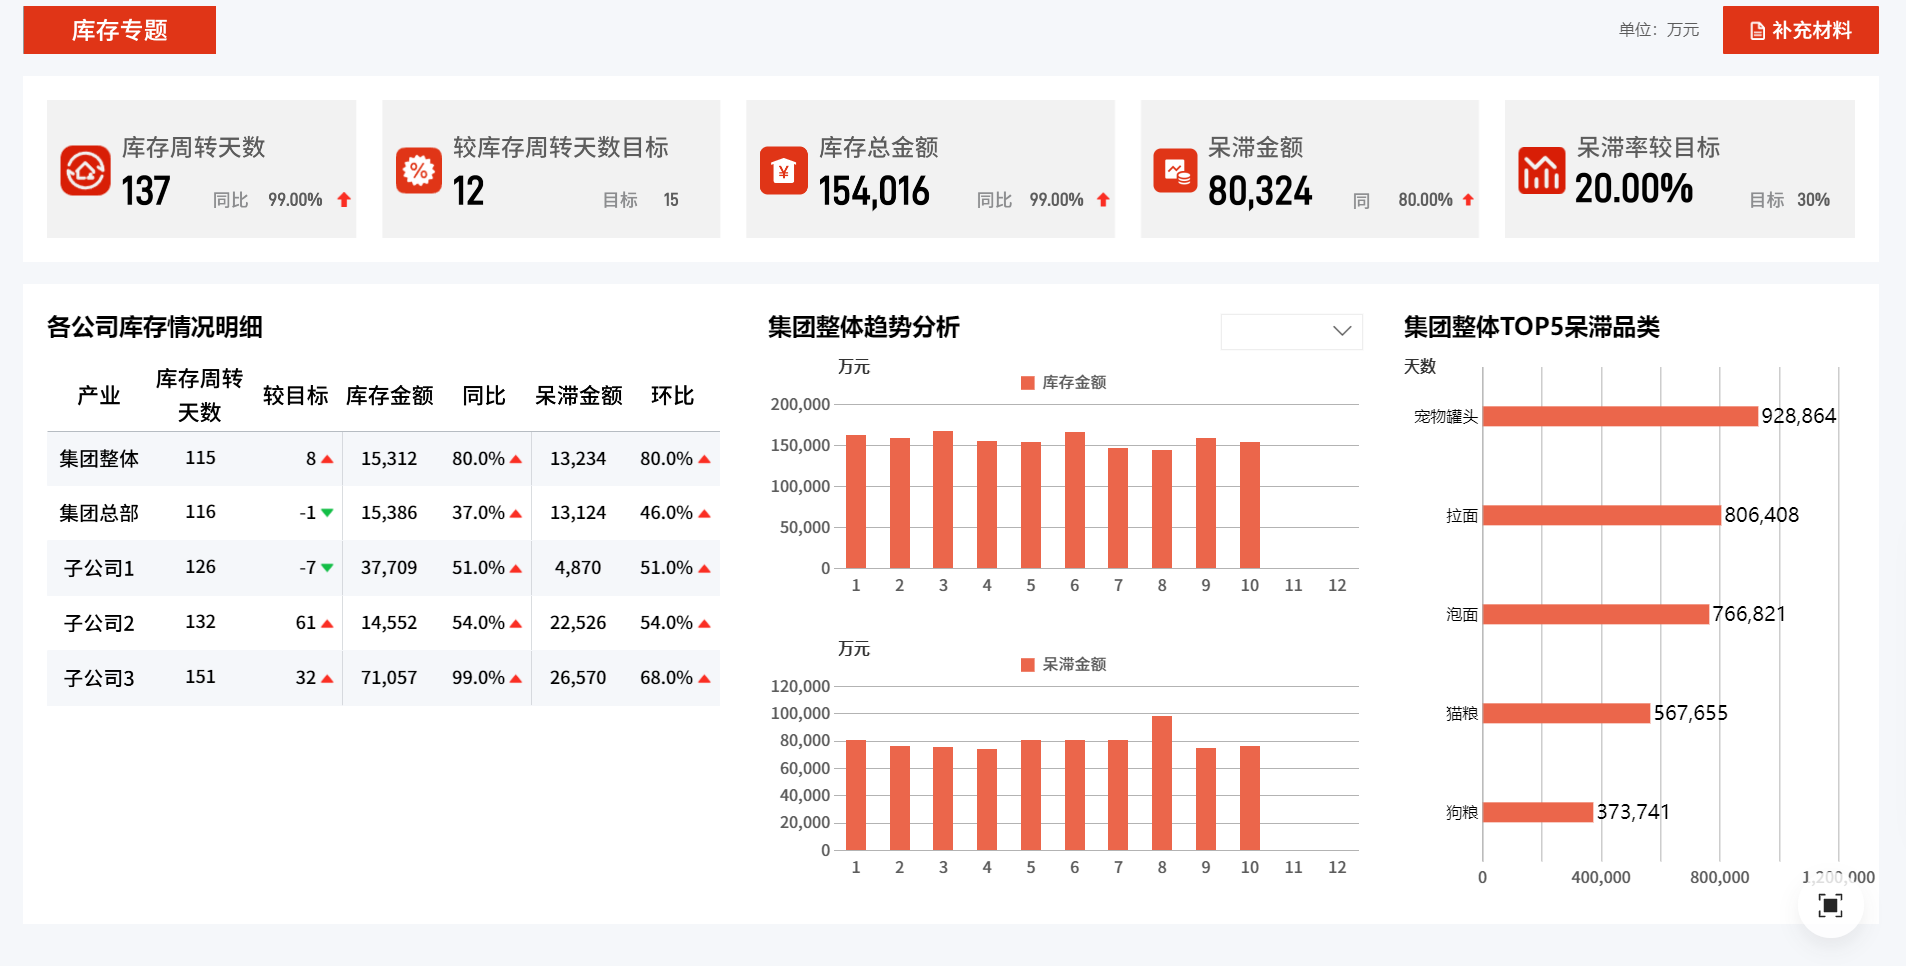The image size is (1906, 966).
Task: Click the 80,324 呆滞金额 value
Action: coord(1260,191)
